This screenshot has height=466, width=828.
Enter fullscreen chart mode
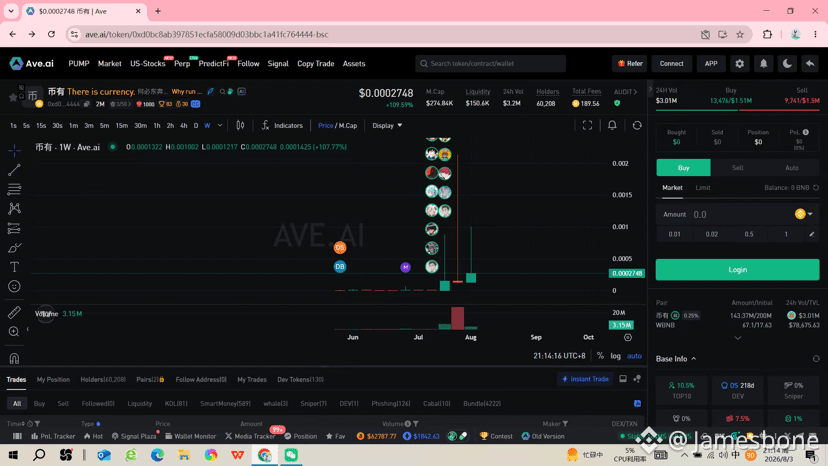click(x=587, y=125)
